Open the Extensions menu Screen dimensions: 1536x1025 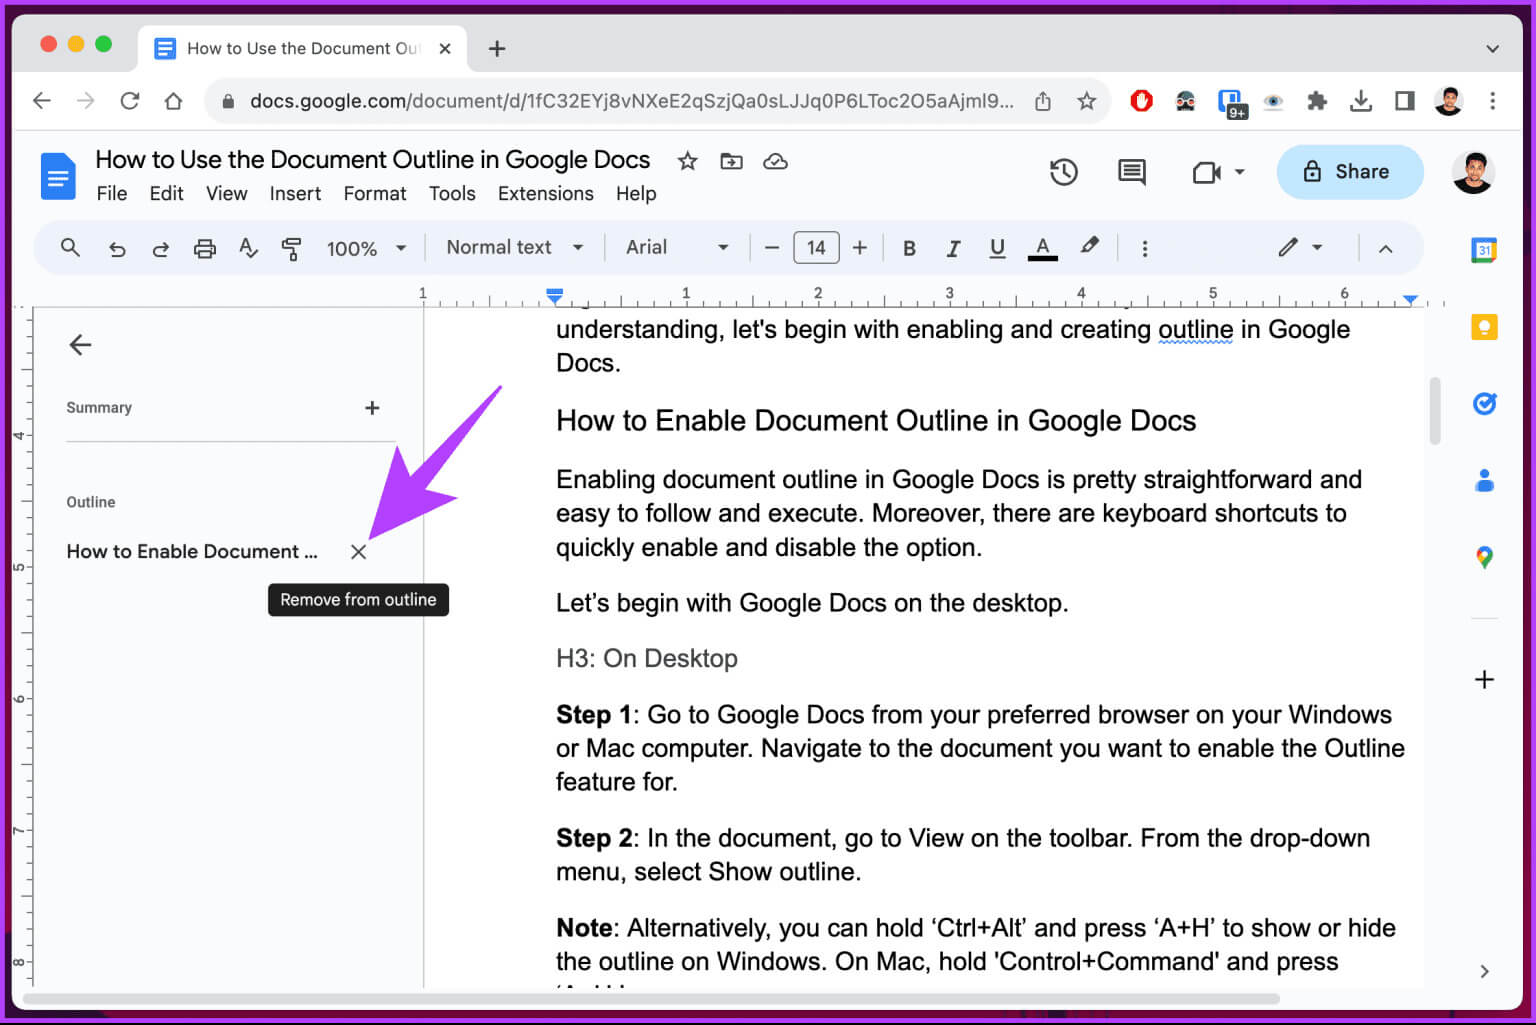click(x=545, y=193)
